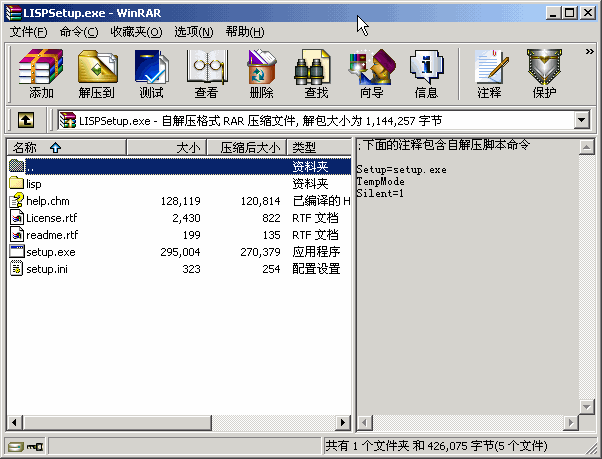The image size is (602, 459).
Task: Sort by the Name (名称) column header
Action: tap(67, 147)
